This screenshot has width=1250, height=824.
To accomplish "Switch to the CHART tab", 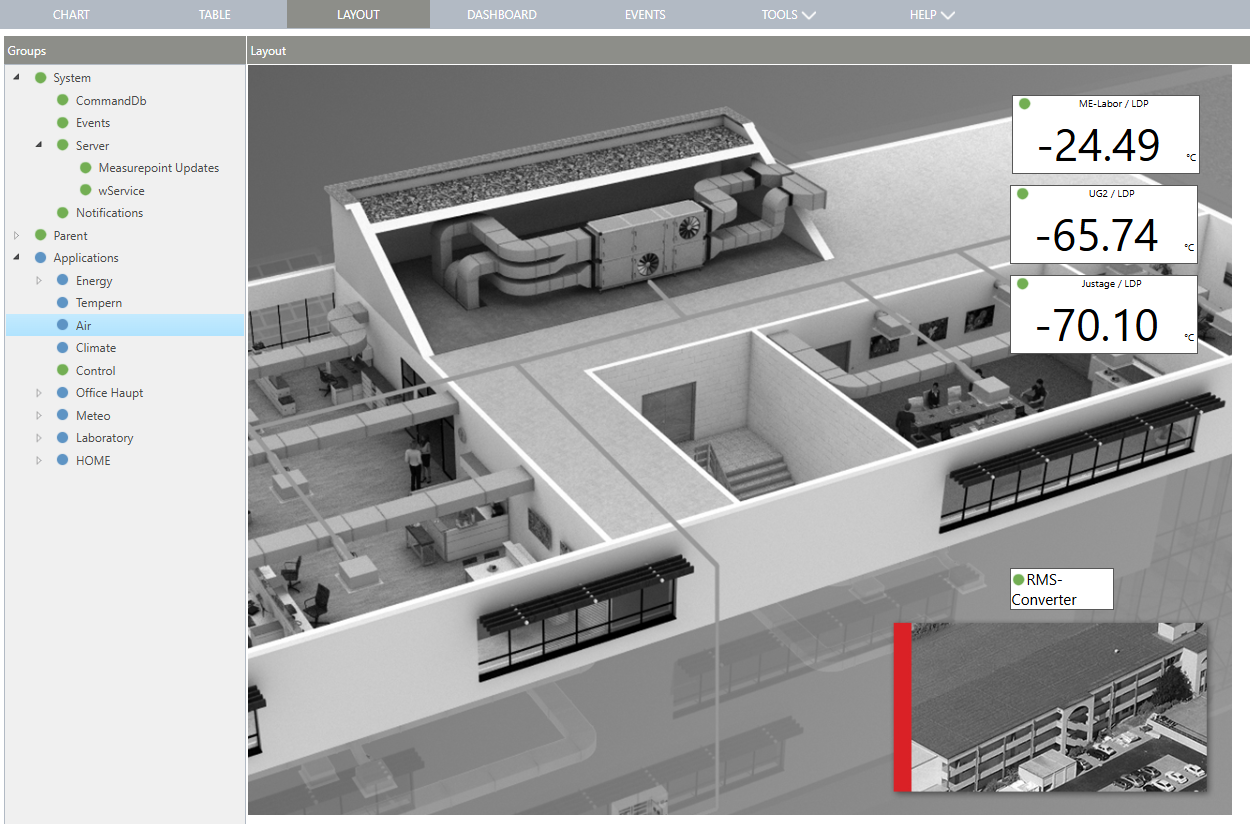I will (70, 14).
